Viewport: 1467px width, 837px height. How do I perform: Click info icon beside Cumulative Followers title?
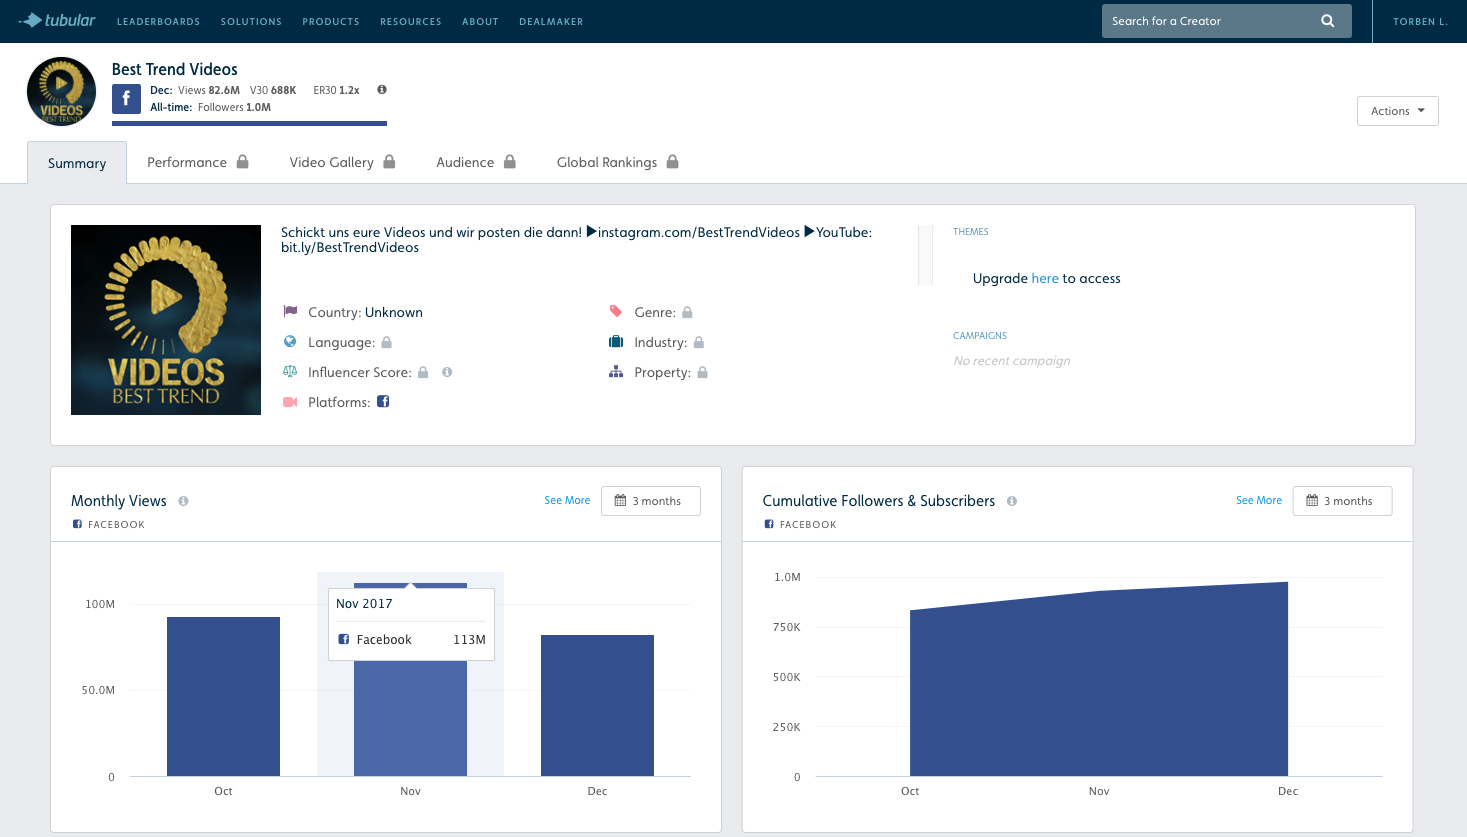[x=1012, y=501]
